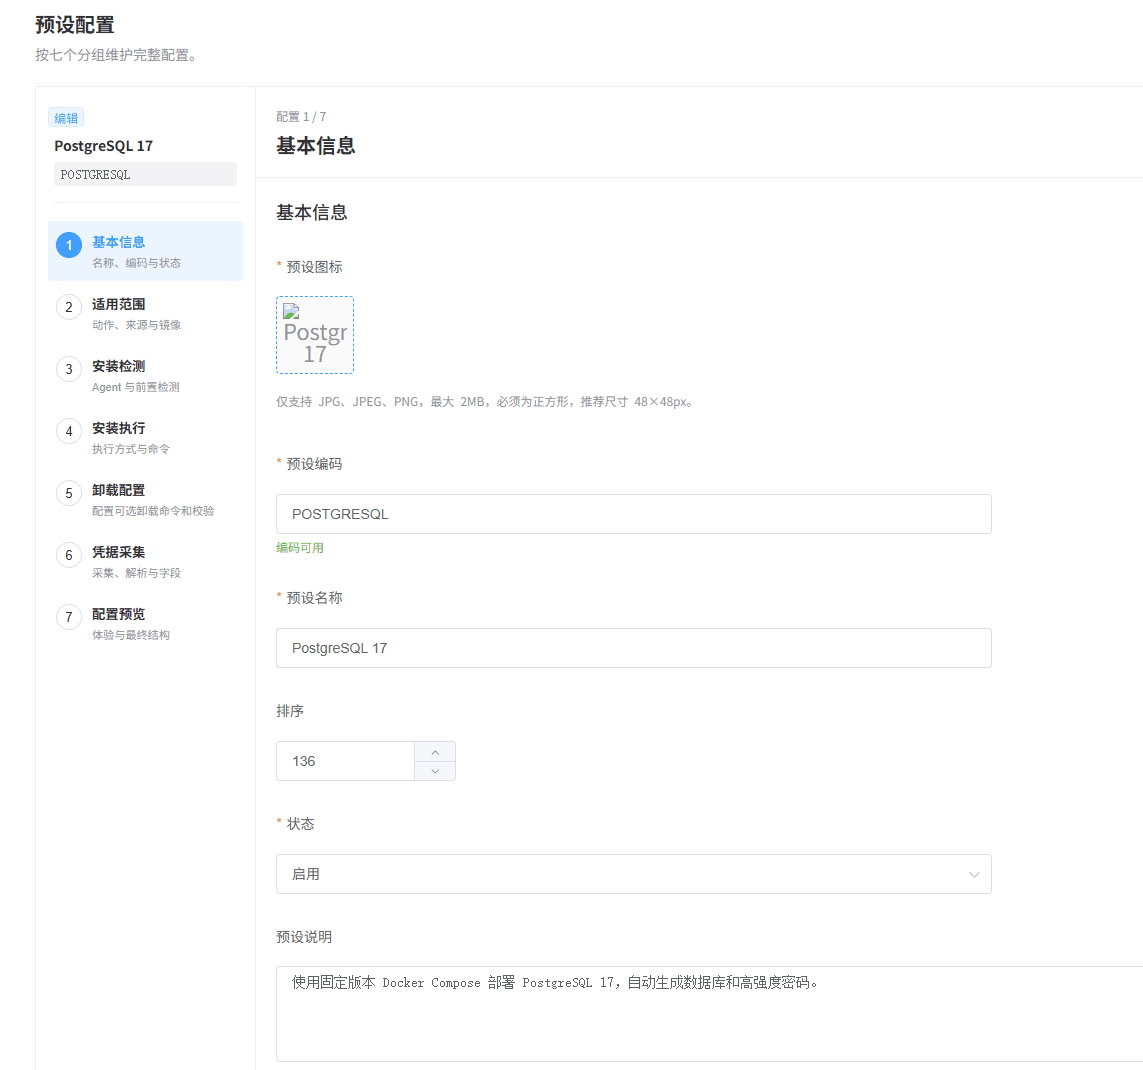Viewport: 1143px width, 1070px height.
Task: Click the broken image icon in upload box
Action: [x=291, y=311]
